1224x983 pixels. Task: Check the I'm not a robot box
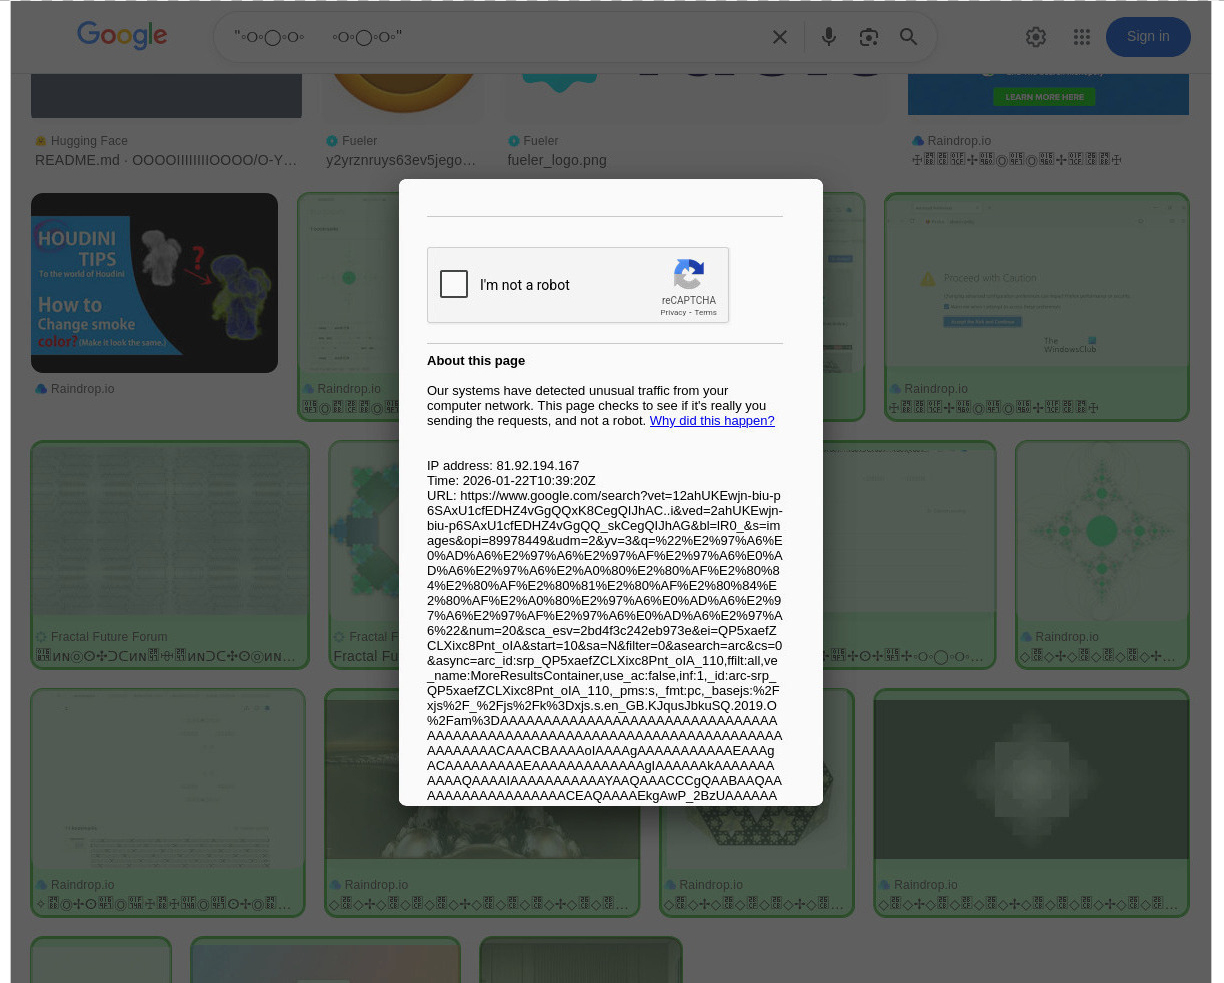click(454, 284)
